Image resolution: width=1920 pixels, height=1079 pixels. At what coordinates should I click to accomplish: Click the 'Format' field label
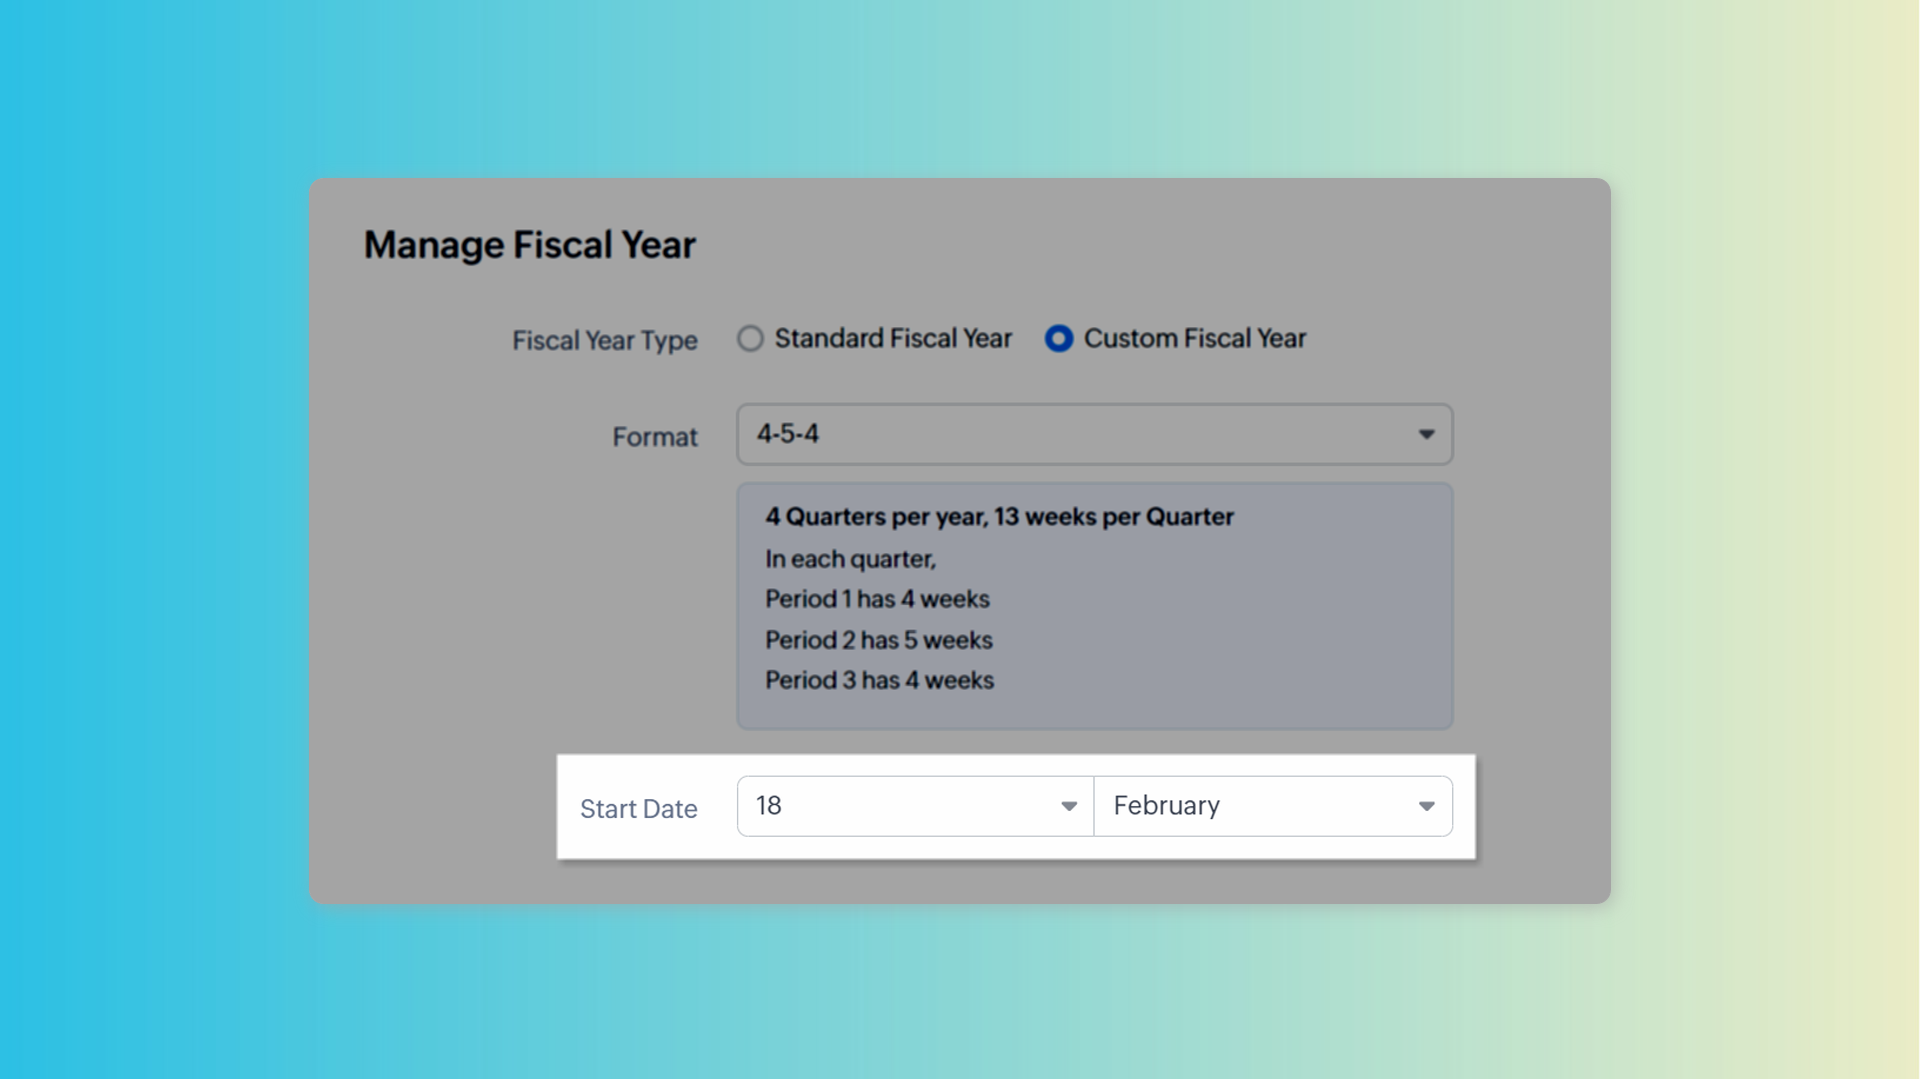pos(654,437)
